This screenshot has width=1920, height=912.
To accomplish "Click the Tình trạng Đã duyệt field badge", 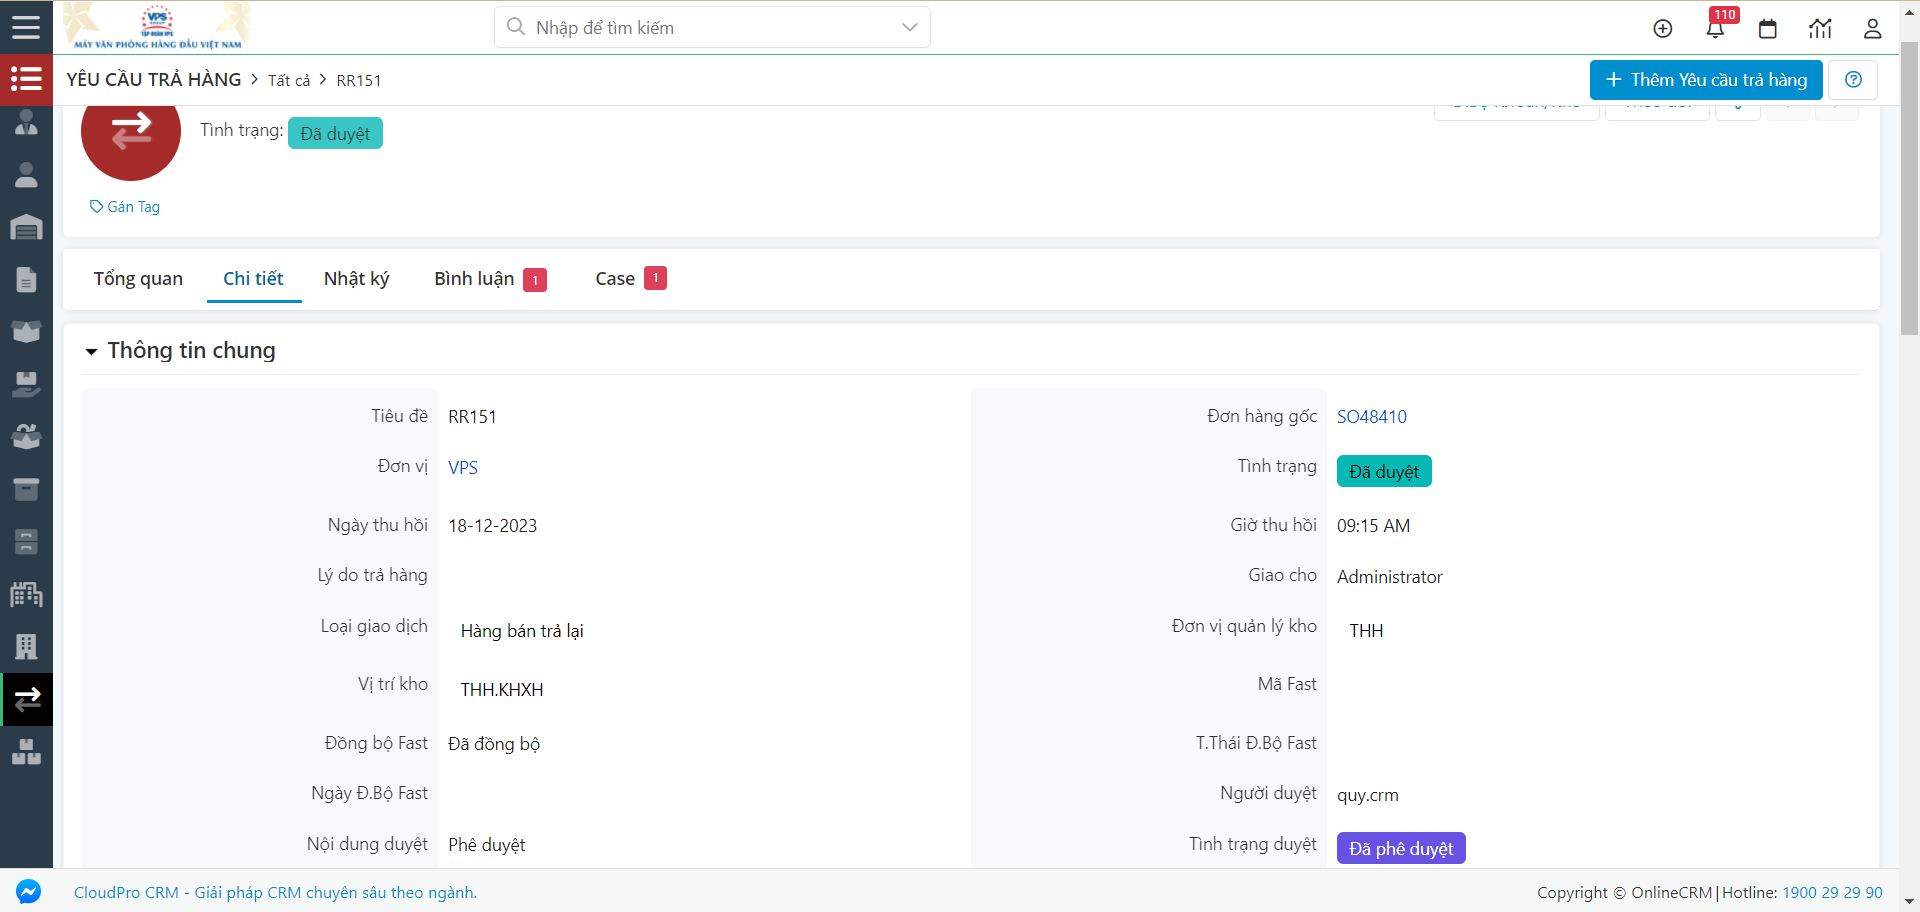I will [x=1384, y=472].
